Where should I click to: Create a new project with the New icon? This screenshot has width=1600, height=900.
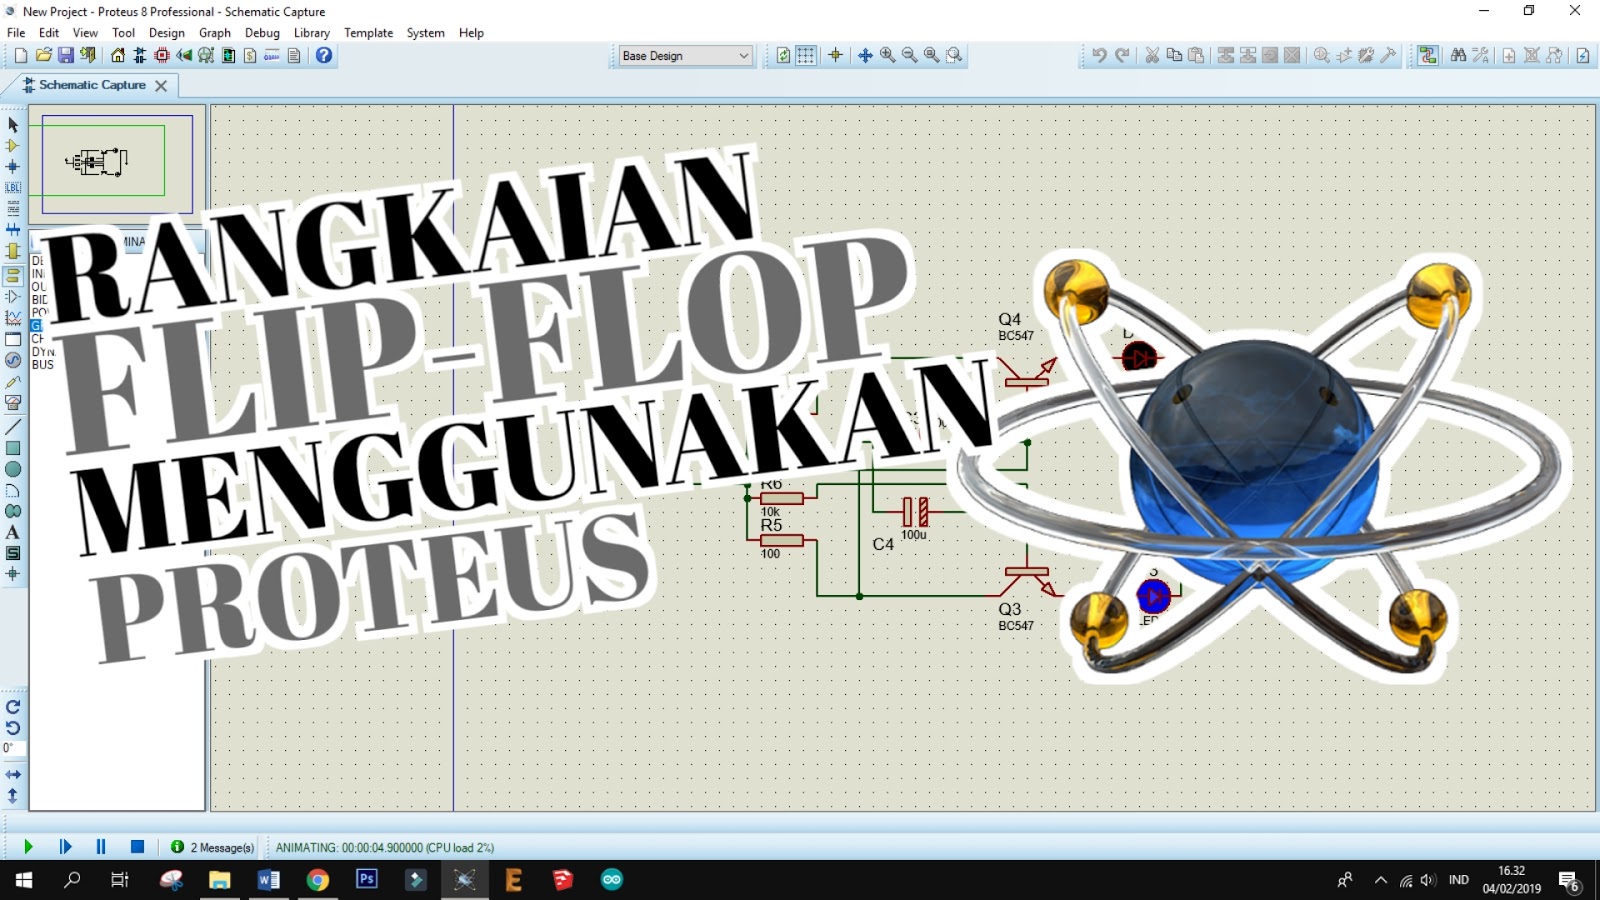pyautogui.click(x=21, y=56)
